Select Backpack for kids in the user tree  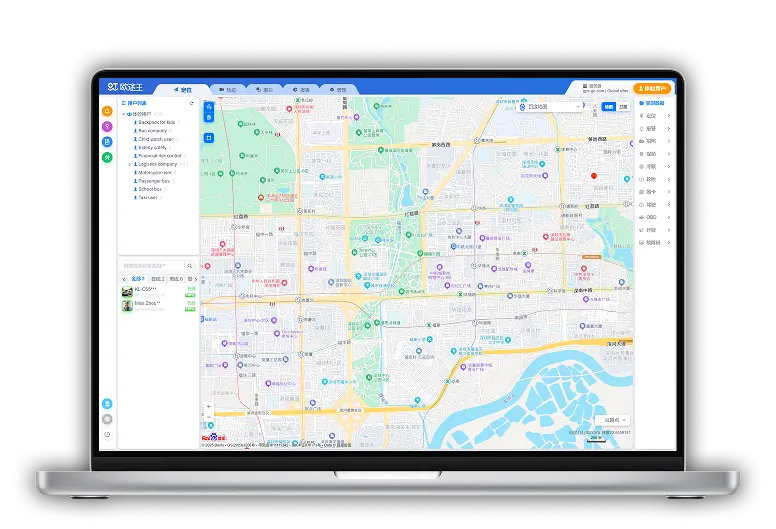[156, 122]
